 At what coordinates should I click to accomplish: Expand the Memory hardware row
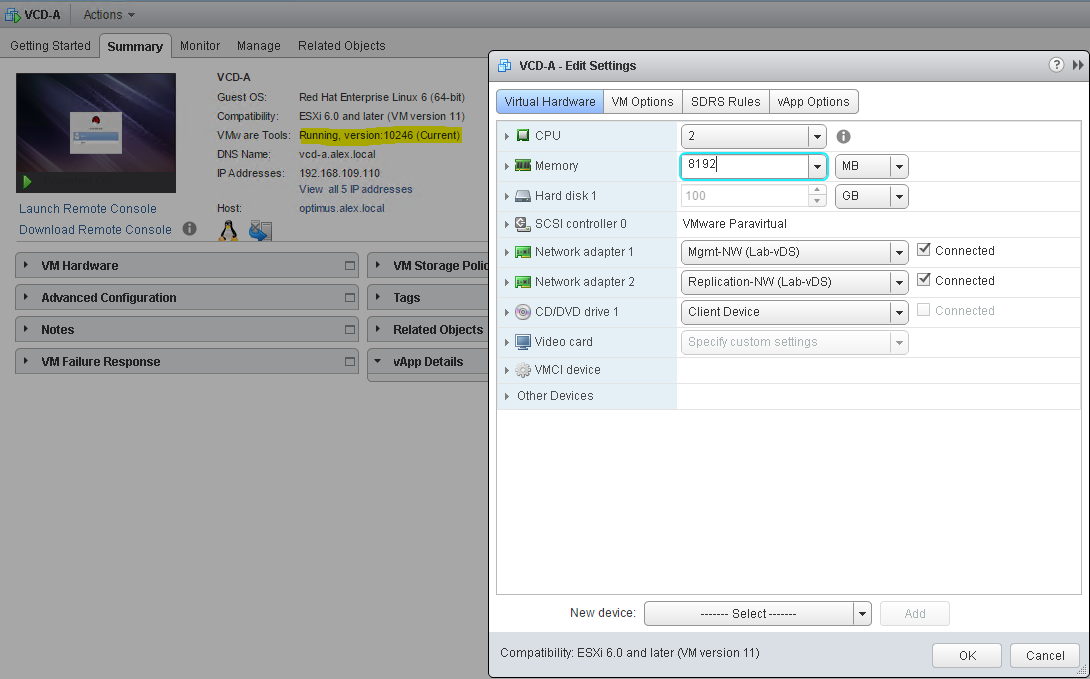[x=507, y=166]
